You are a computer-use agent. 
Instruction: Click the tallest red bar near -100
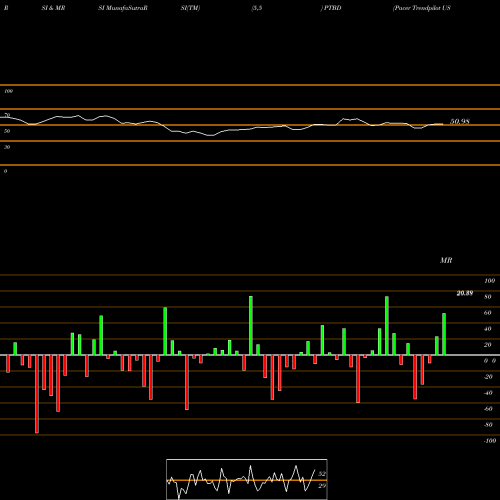(37, 394)
